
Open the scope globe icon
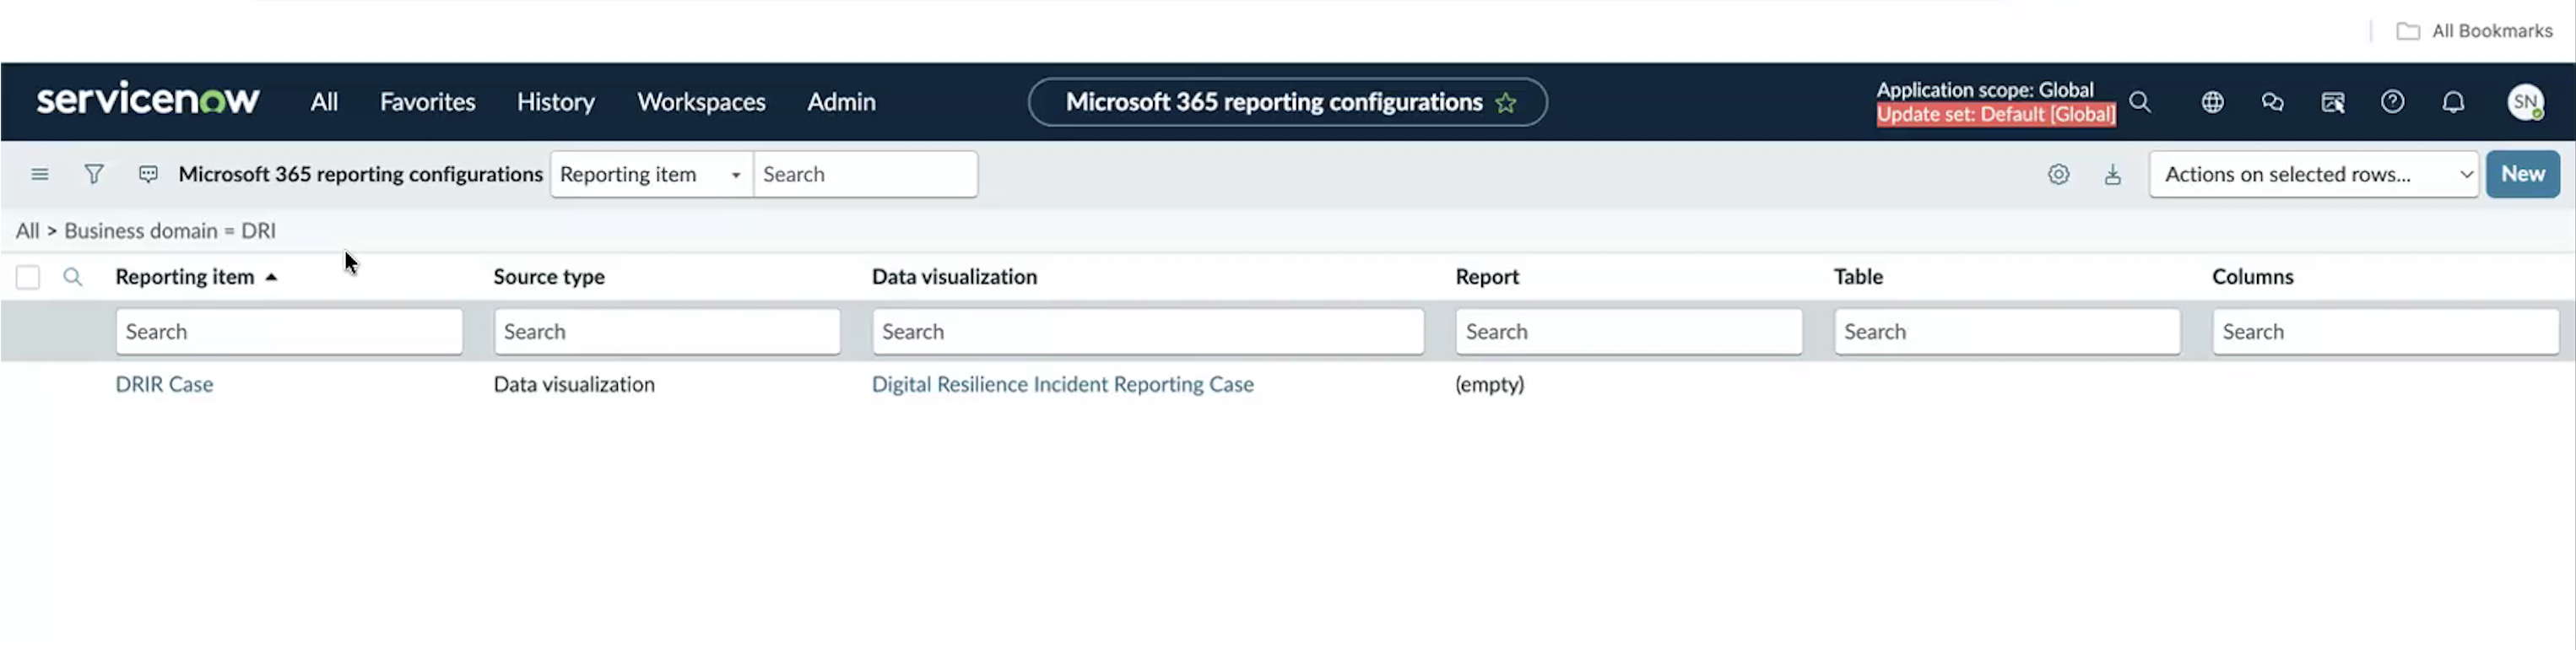tap(2212, 101)
